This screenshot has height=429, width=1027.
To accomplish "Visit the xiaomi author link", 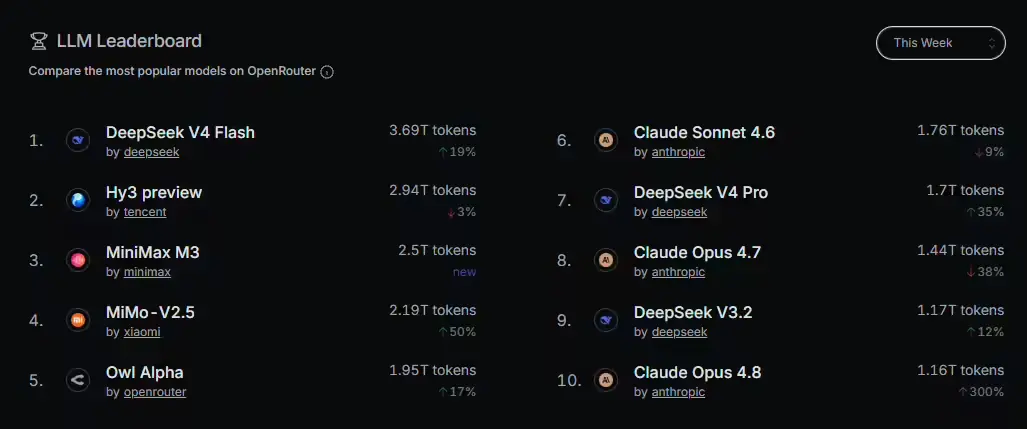I will [x=142, y=332].
